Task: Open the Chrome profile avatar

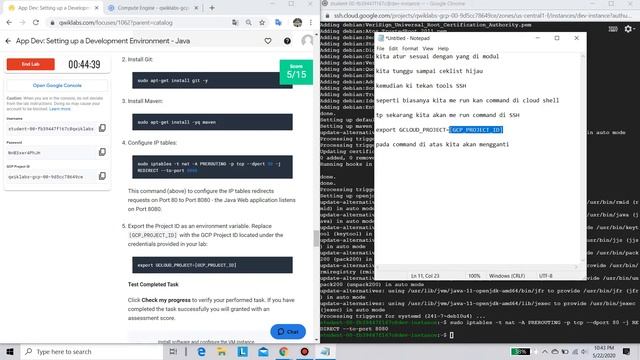Action: 297,22
